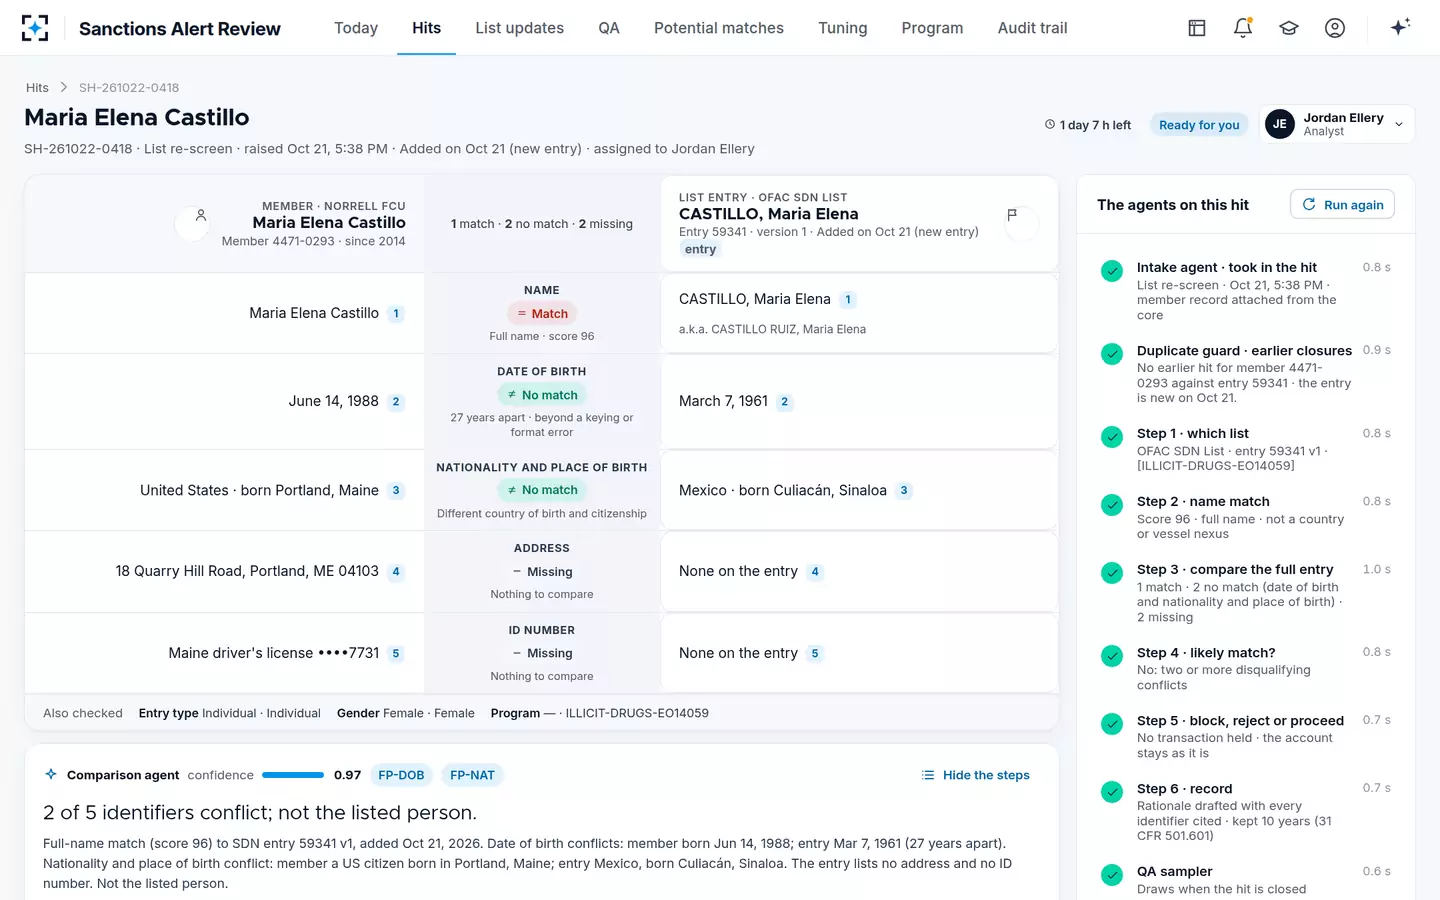
Task: Click the QA sampler check icon
Action: [1112, 874]
